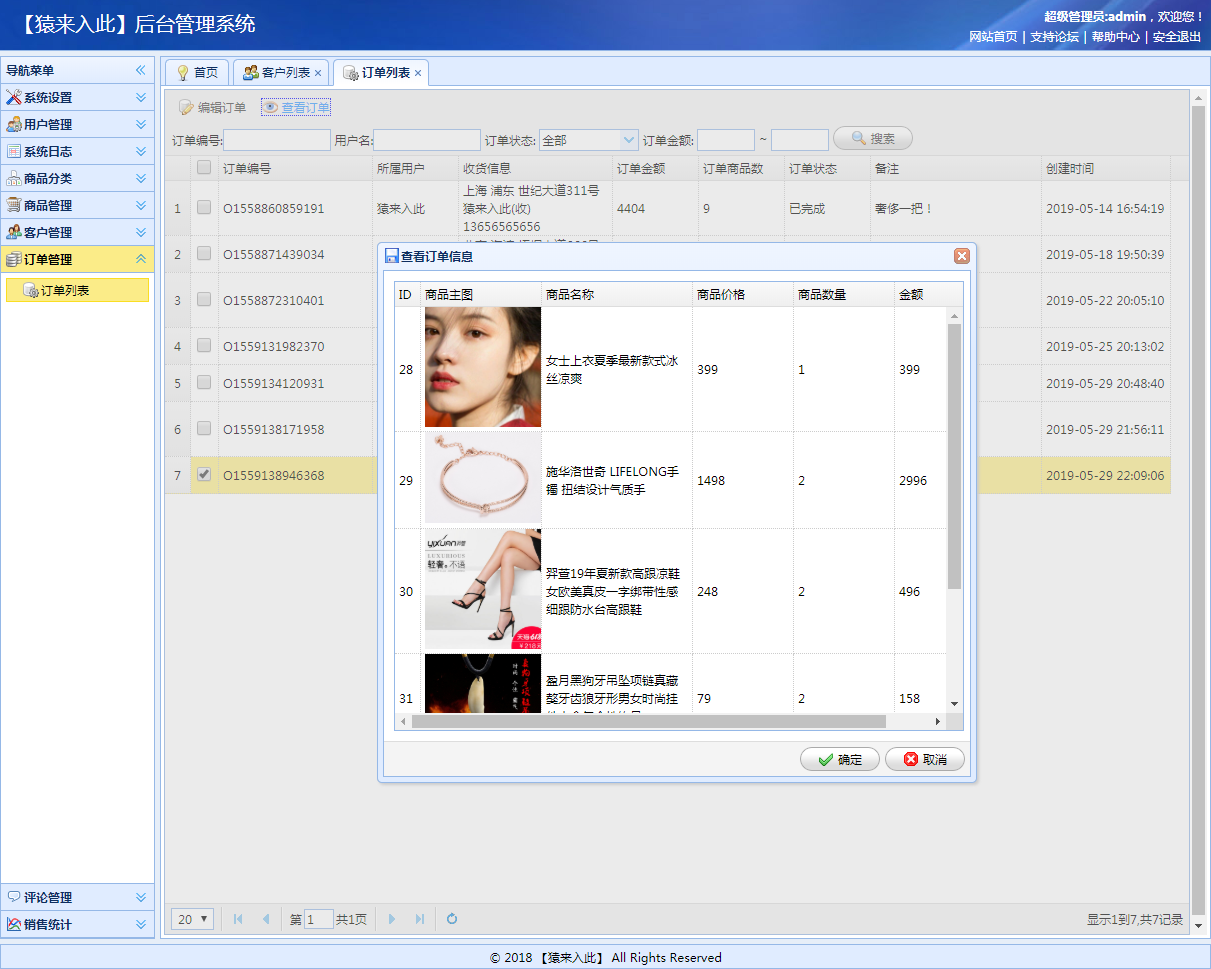
Task: Expand the 销售统计 accordion chevron
Action: (x=141, y=925)
